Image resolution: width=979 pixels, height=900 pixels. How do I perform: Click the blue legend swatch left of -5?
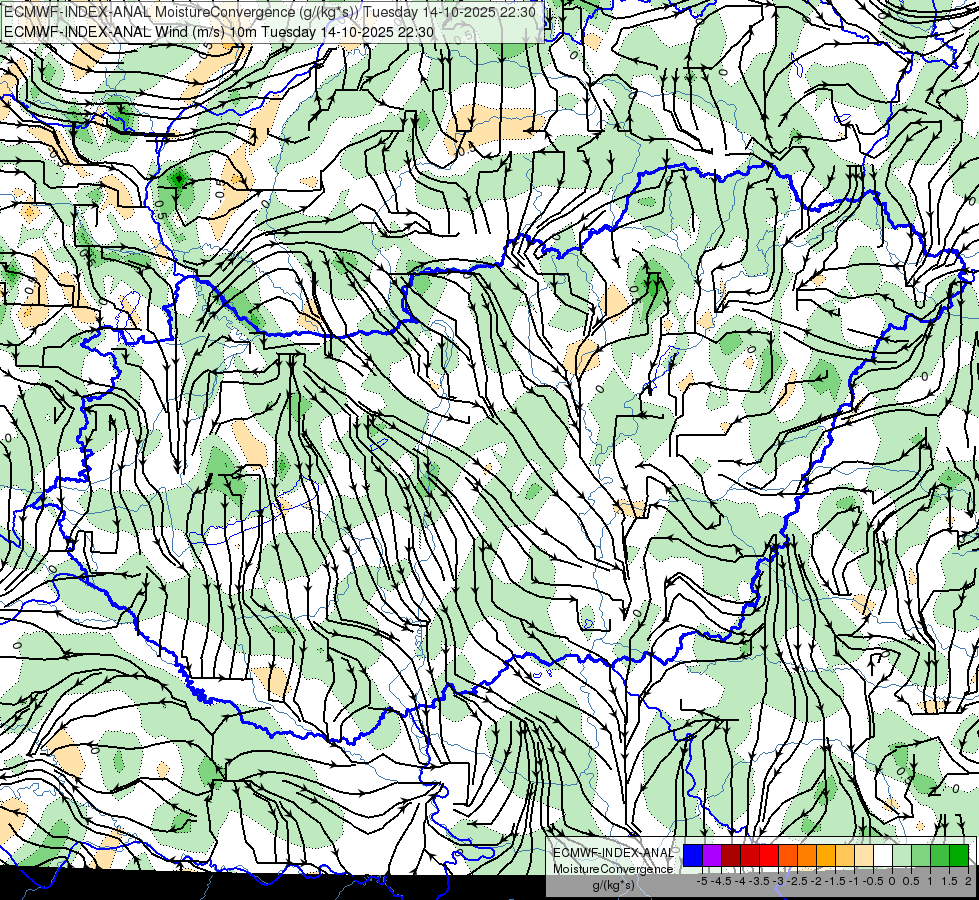[x=692, y=855]
